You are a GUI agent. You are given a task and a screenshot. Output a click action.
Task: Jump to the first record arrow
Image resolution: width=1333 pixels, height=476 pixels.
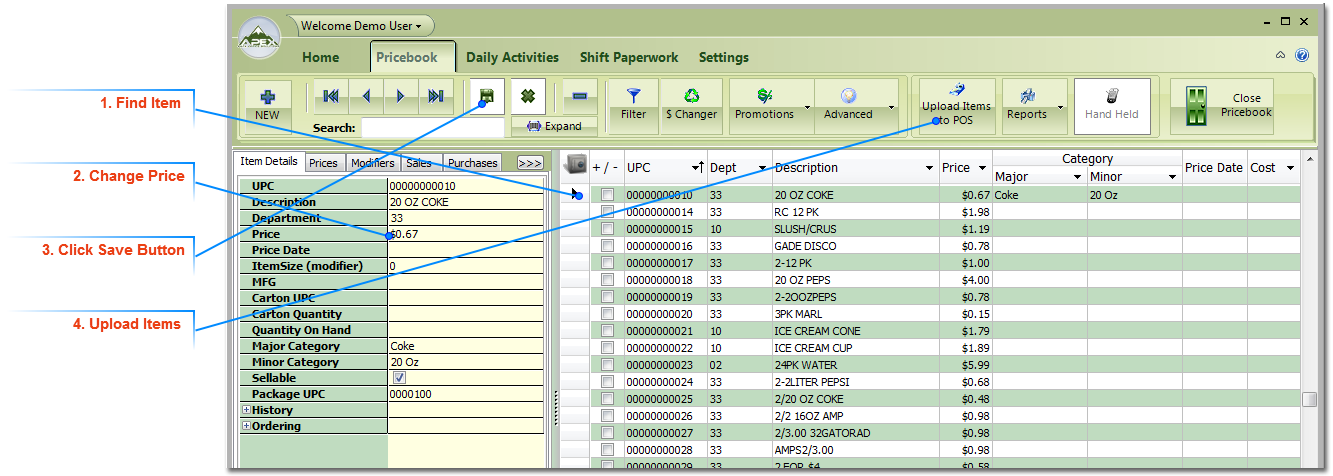pos(331,96)
